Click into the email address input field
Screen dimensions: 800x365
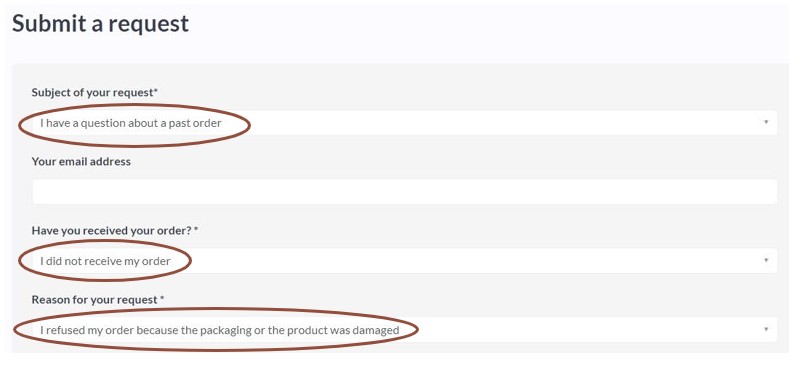point(405,191)
